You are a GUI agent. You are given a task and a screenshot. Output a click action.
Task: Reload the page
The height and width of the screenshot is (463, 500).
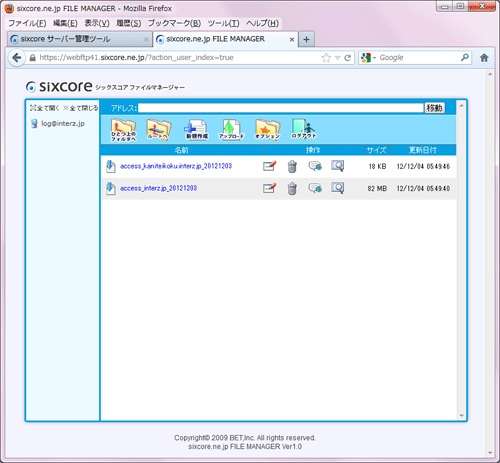[x=347, y=58]
